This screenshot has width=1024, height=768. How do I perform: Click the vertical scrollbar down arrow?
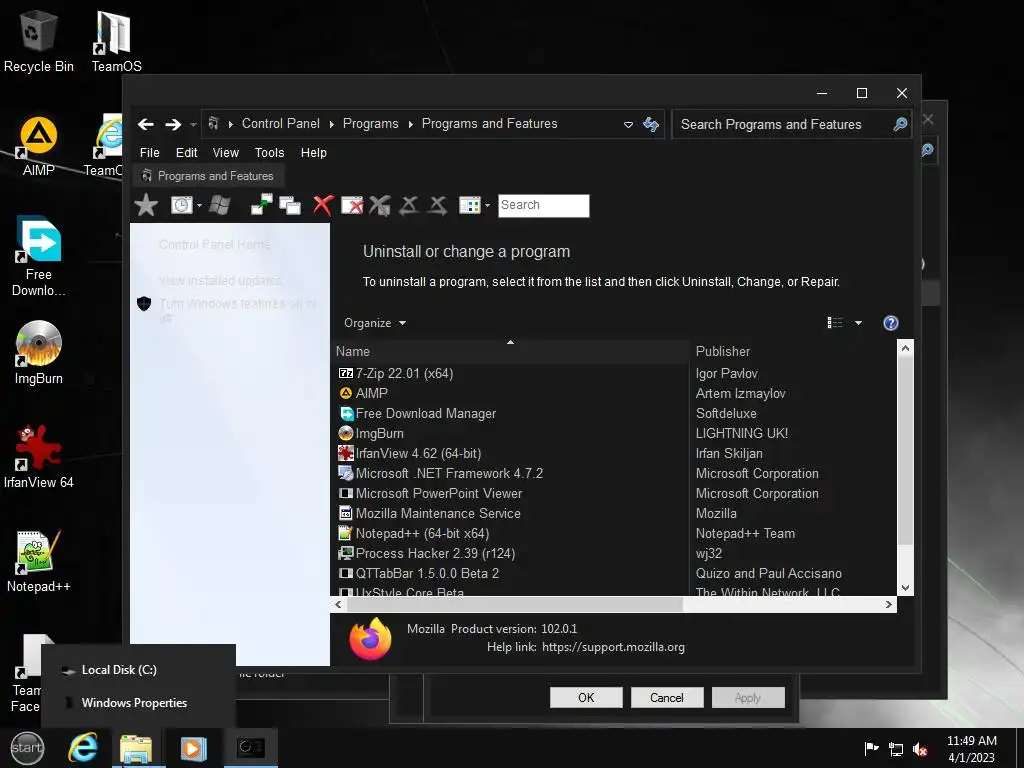(x=905, y=588)
